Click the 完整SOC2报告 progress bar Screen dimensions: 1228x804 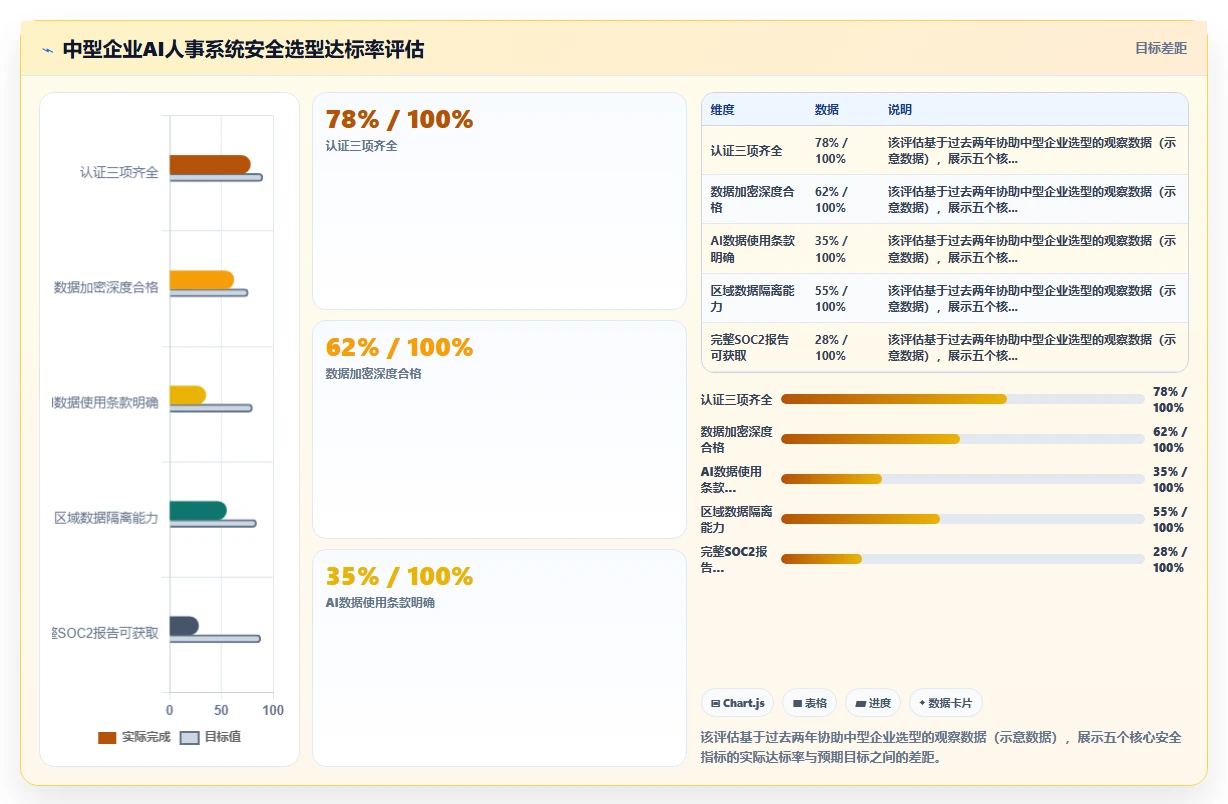(962, 559)
